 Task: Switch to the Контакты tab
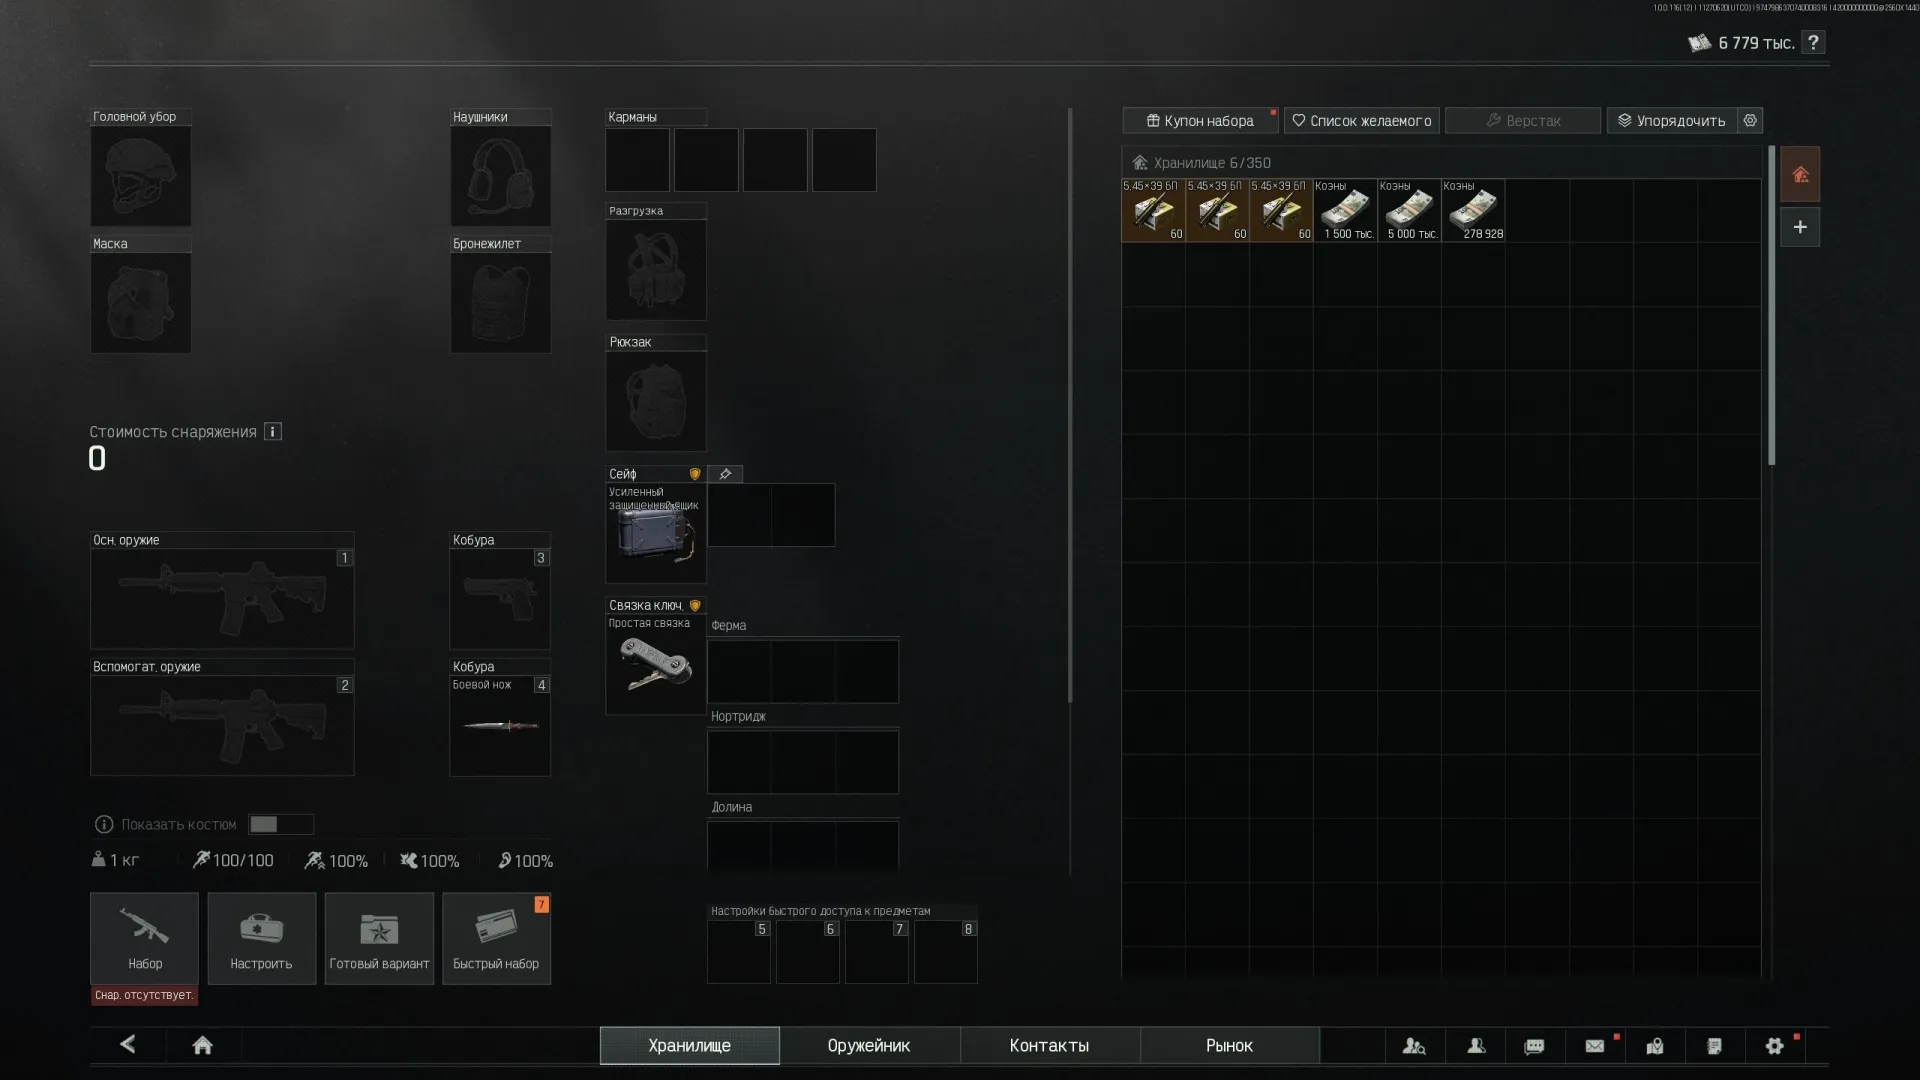click(x=1049, y=1046)
